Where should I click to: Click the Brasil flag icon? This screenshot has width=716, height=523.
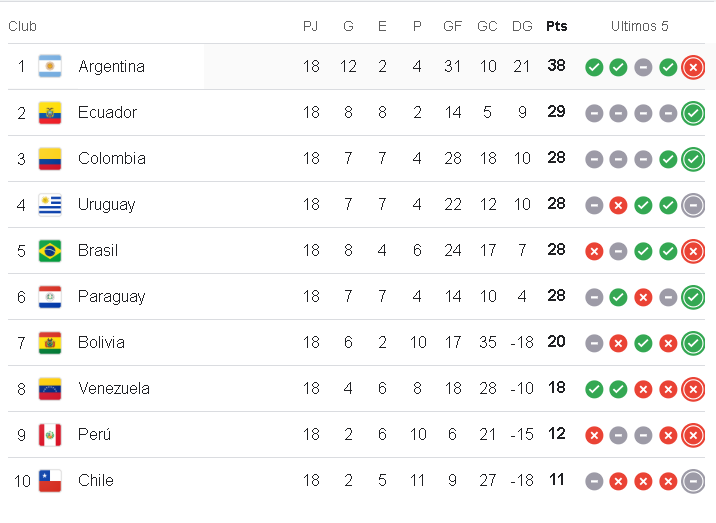(x=50, y=251)
